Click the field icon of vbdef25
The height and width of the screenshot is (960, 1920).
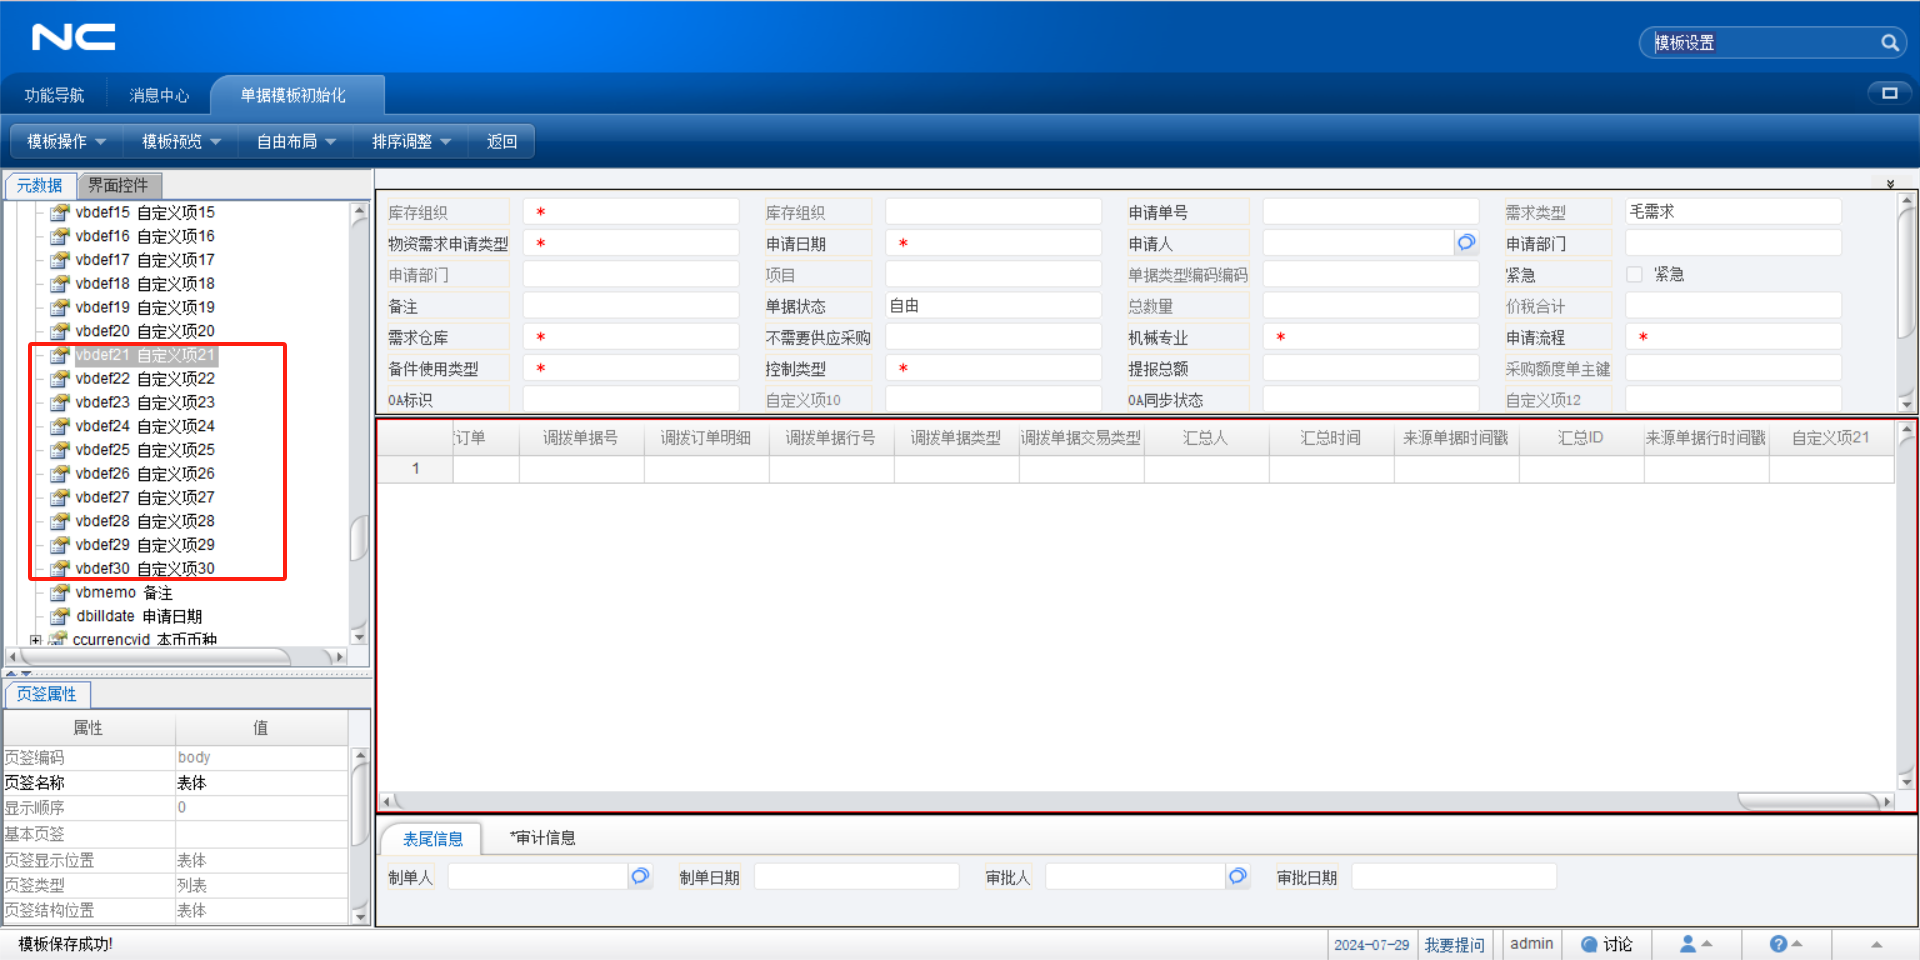pos(61,449)
